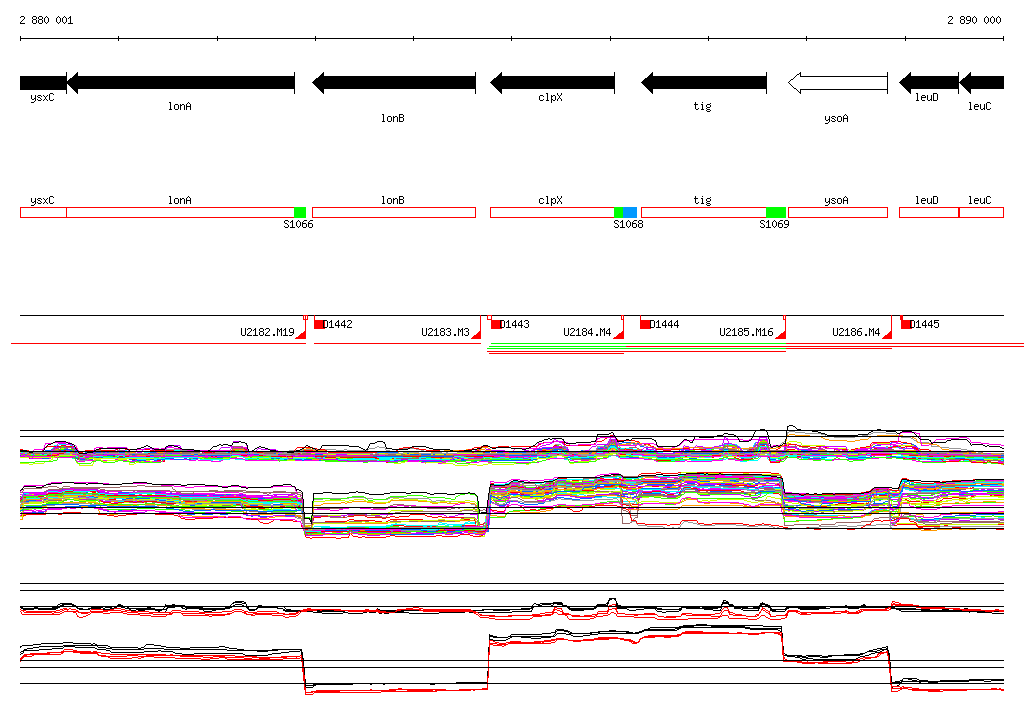The width and height of the screenshot is (1024, 714).
Task: Click the S1069 label text
Action: pos(774,225)
